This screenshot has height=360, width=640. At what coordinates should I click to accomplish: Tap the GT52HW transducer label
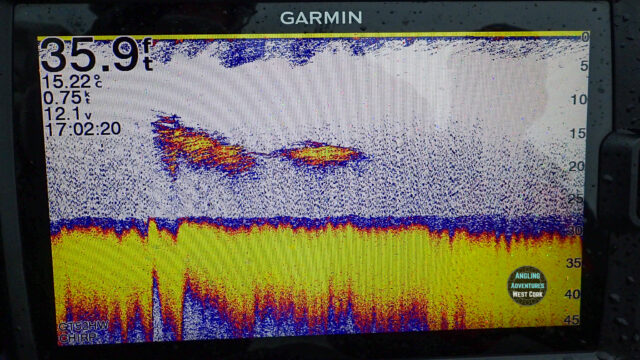pyautogui.click(x=83, y=327)
